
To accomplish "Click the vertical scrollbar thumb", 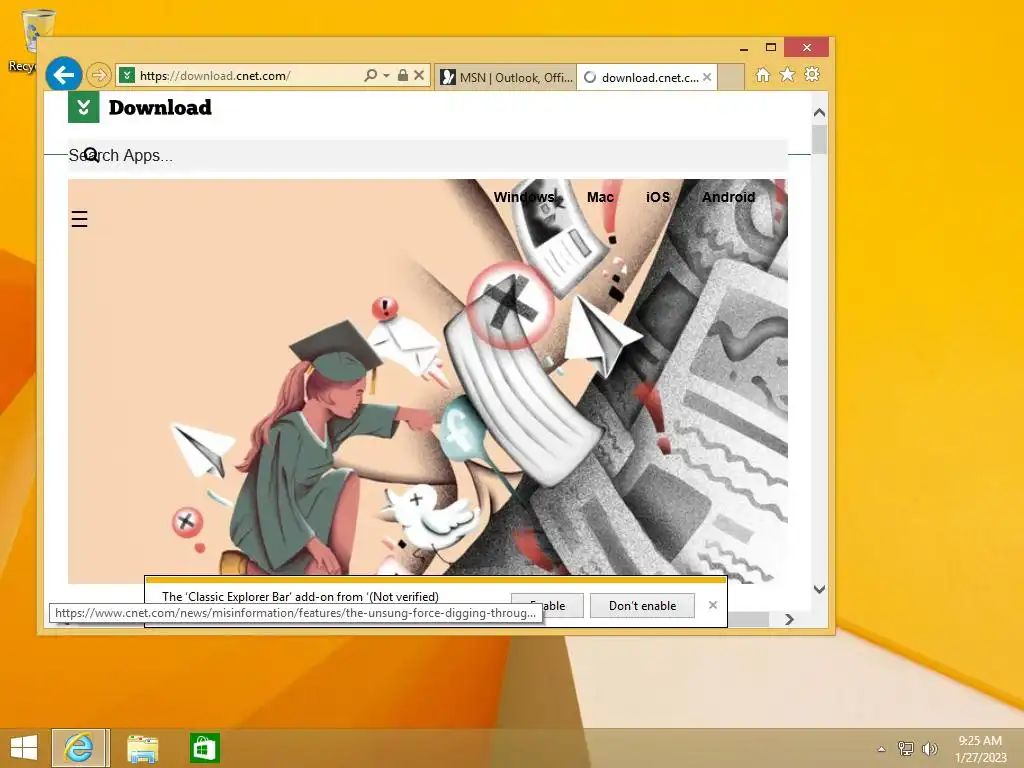I will pyautogui.click(x=820, y=139).
